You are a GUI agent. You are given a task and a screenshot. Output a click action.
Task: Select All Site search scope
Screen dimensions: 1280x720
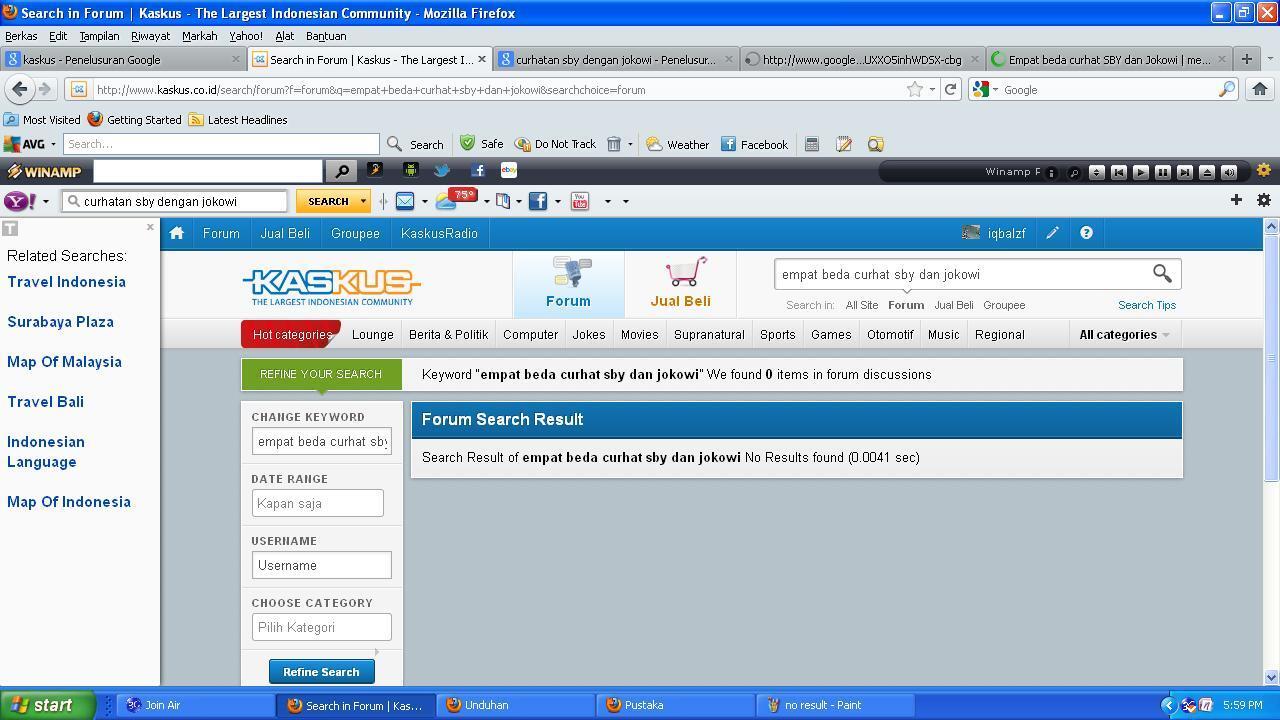pos(861,305)
